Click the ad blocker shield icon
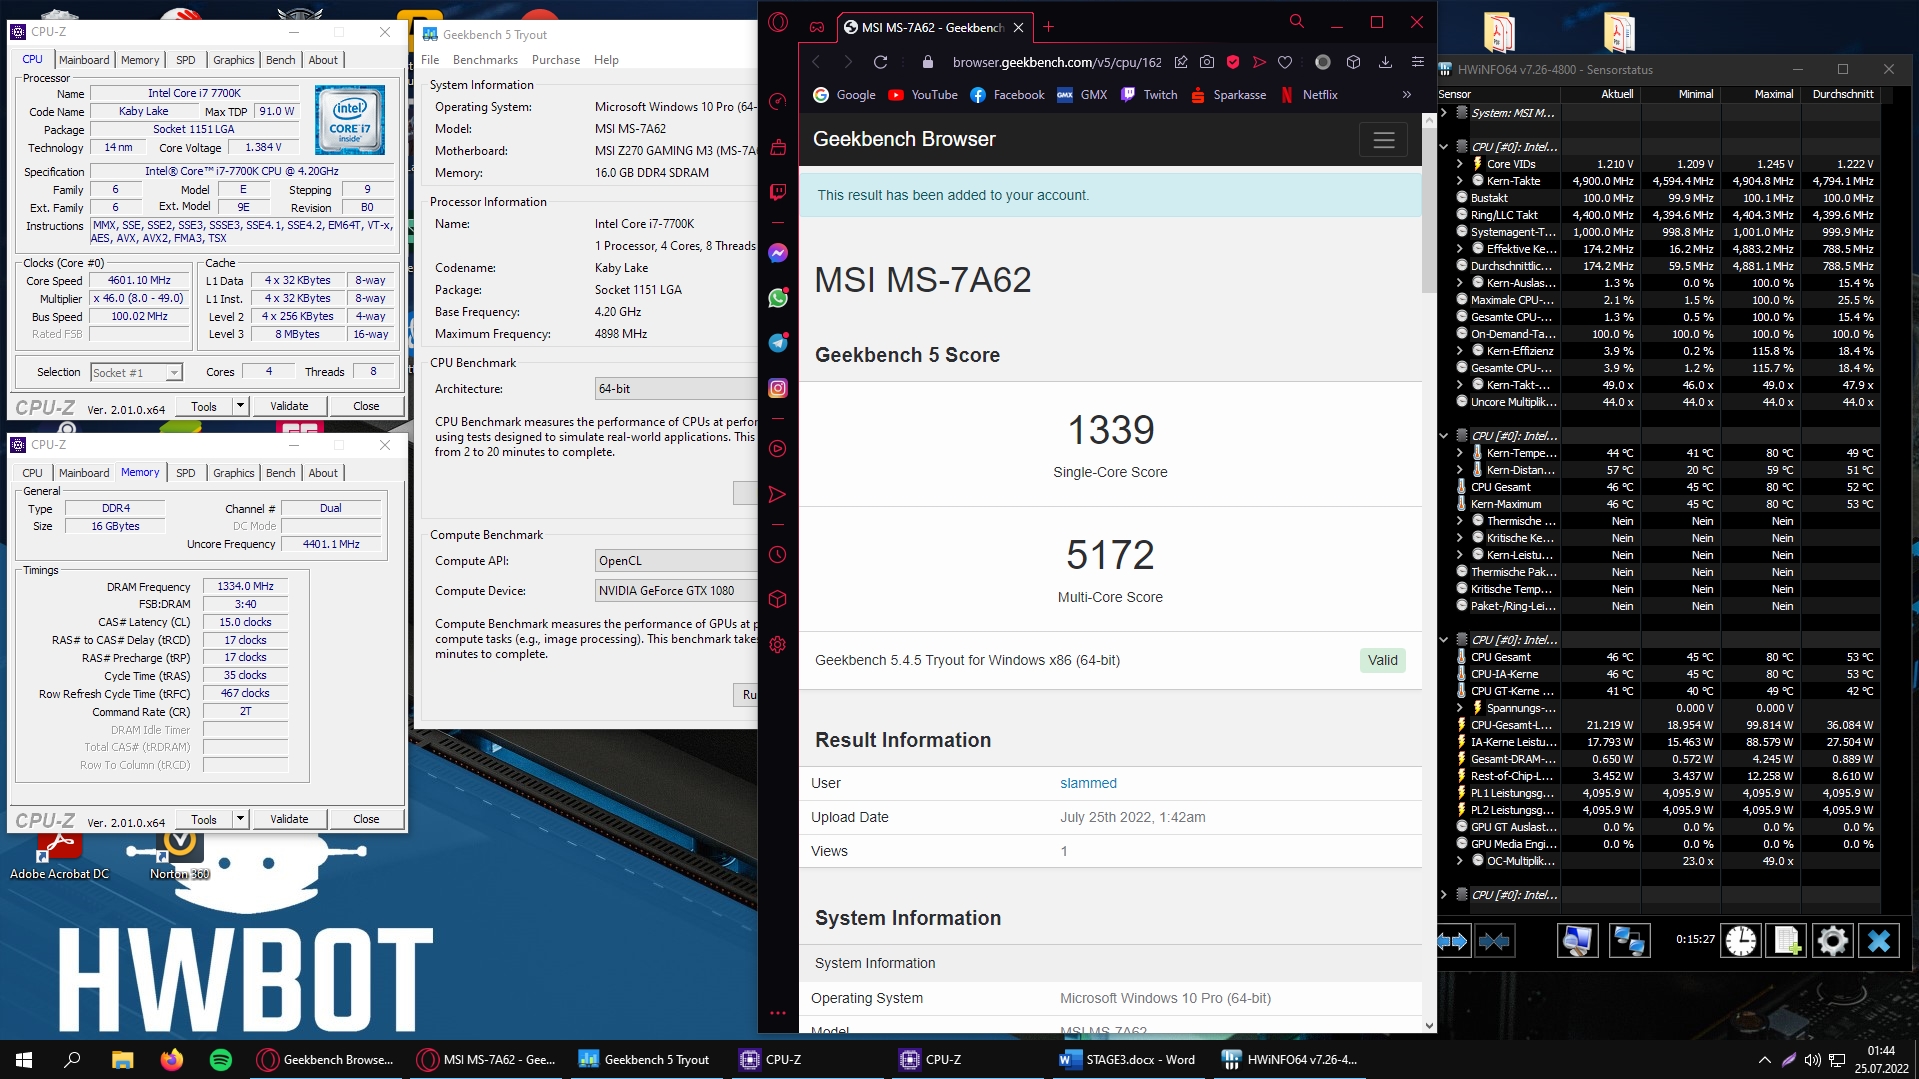 point(1233,62)
